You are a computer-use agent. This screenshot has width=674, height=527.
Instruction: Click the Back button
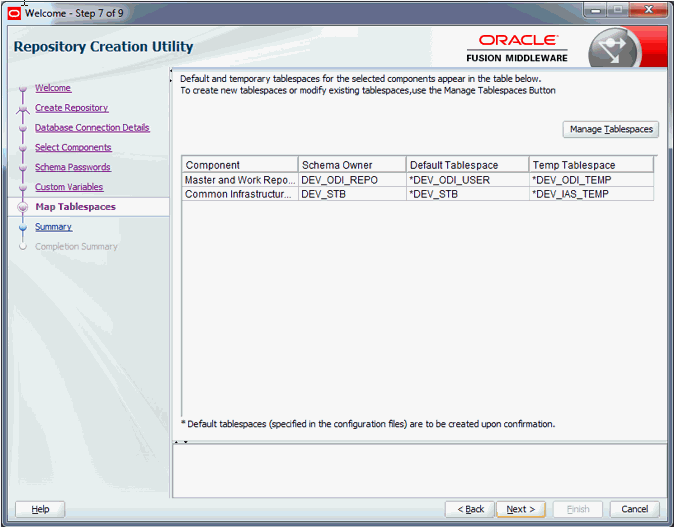[x=470, y=509]
